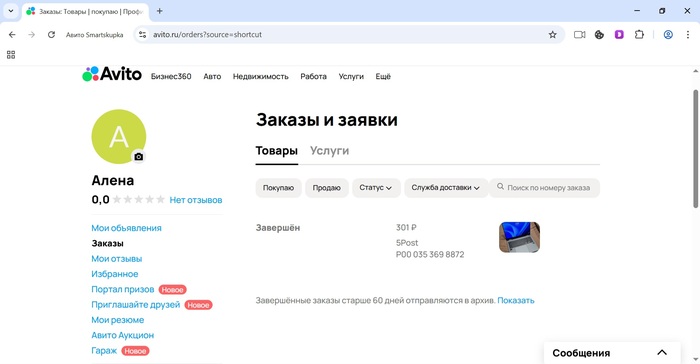Click the purple D extension icon

pyautogui.click(x=619, y=34)
